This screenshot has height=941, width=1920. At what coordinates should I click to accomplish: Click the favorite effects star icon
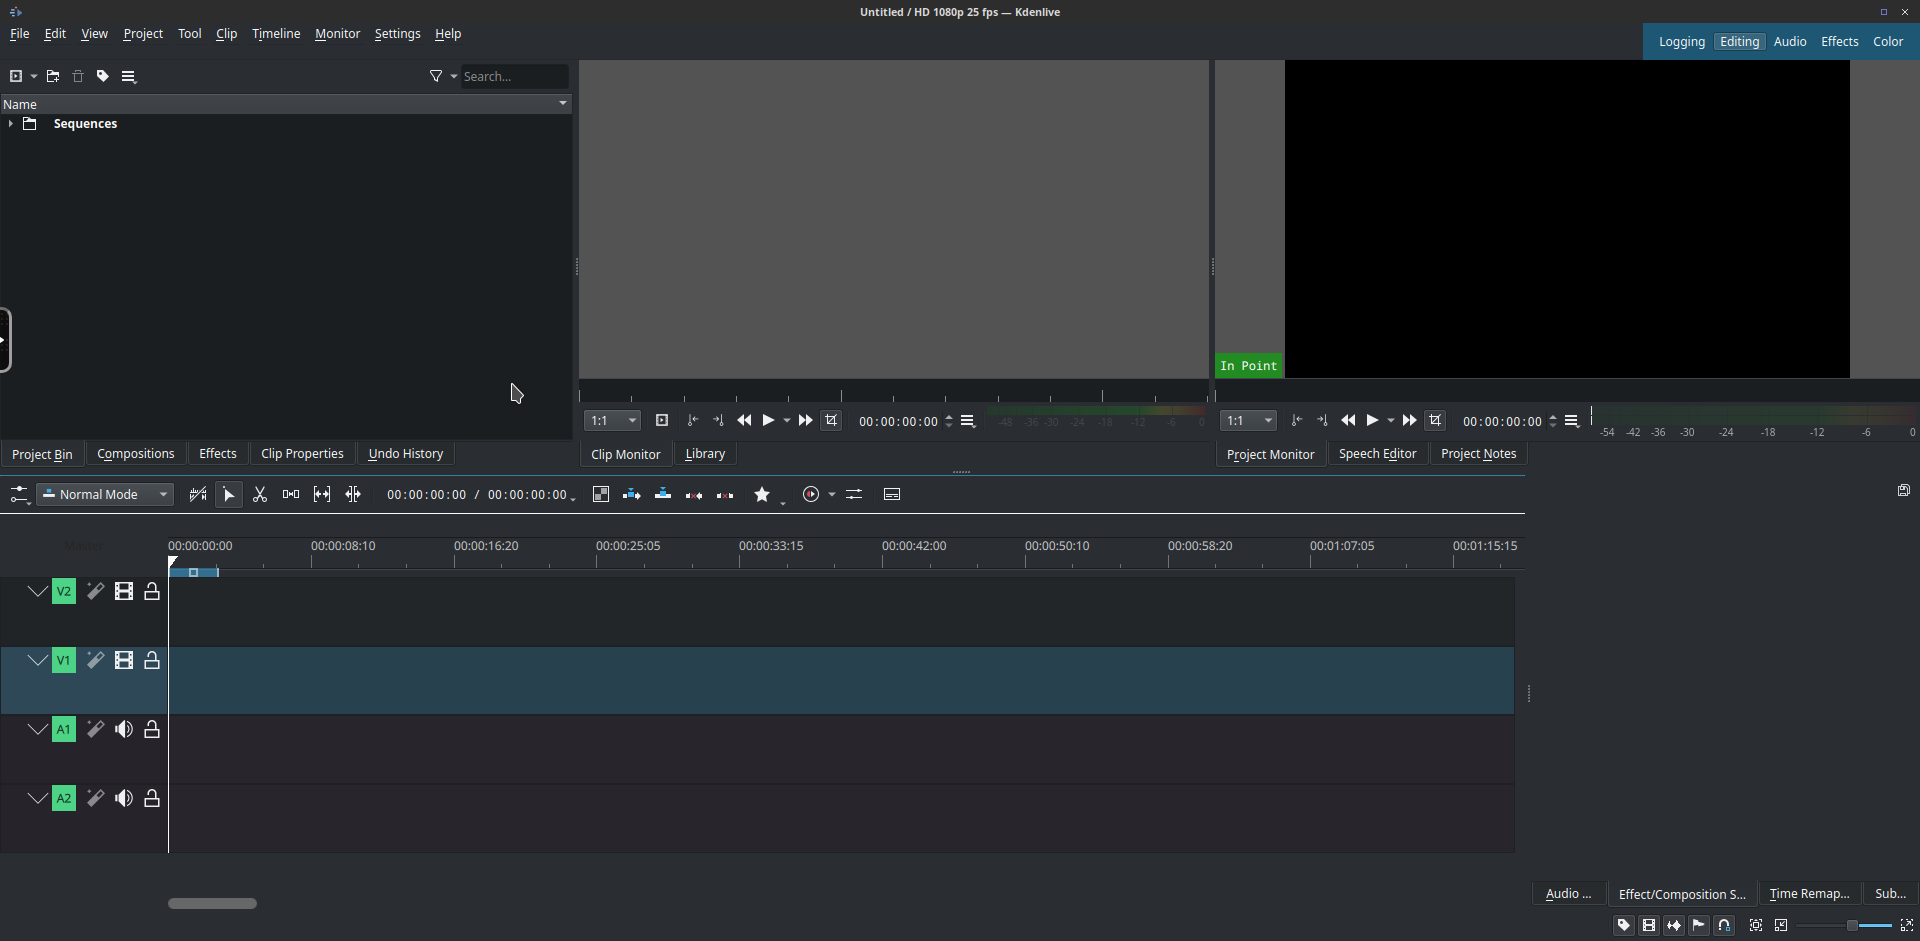coord(762,494)
